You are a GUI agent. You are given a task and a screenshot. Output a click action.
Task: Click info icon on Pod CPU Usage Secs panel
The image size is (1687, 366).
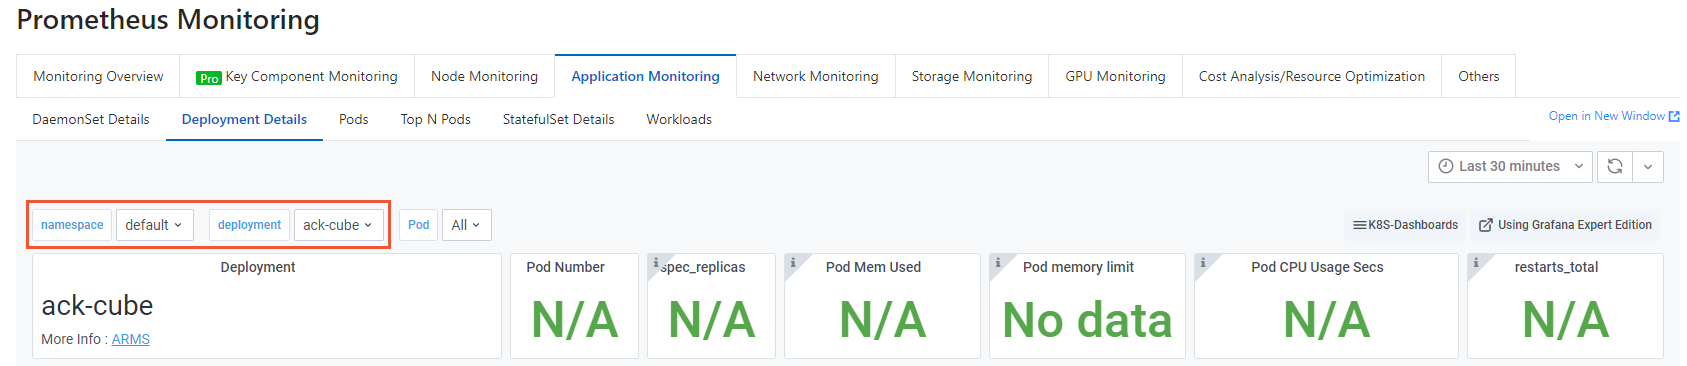[1203, 263]
